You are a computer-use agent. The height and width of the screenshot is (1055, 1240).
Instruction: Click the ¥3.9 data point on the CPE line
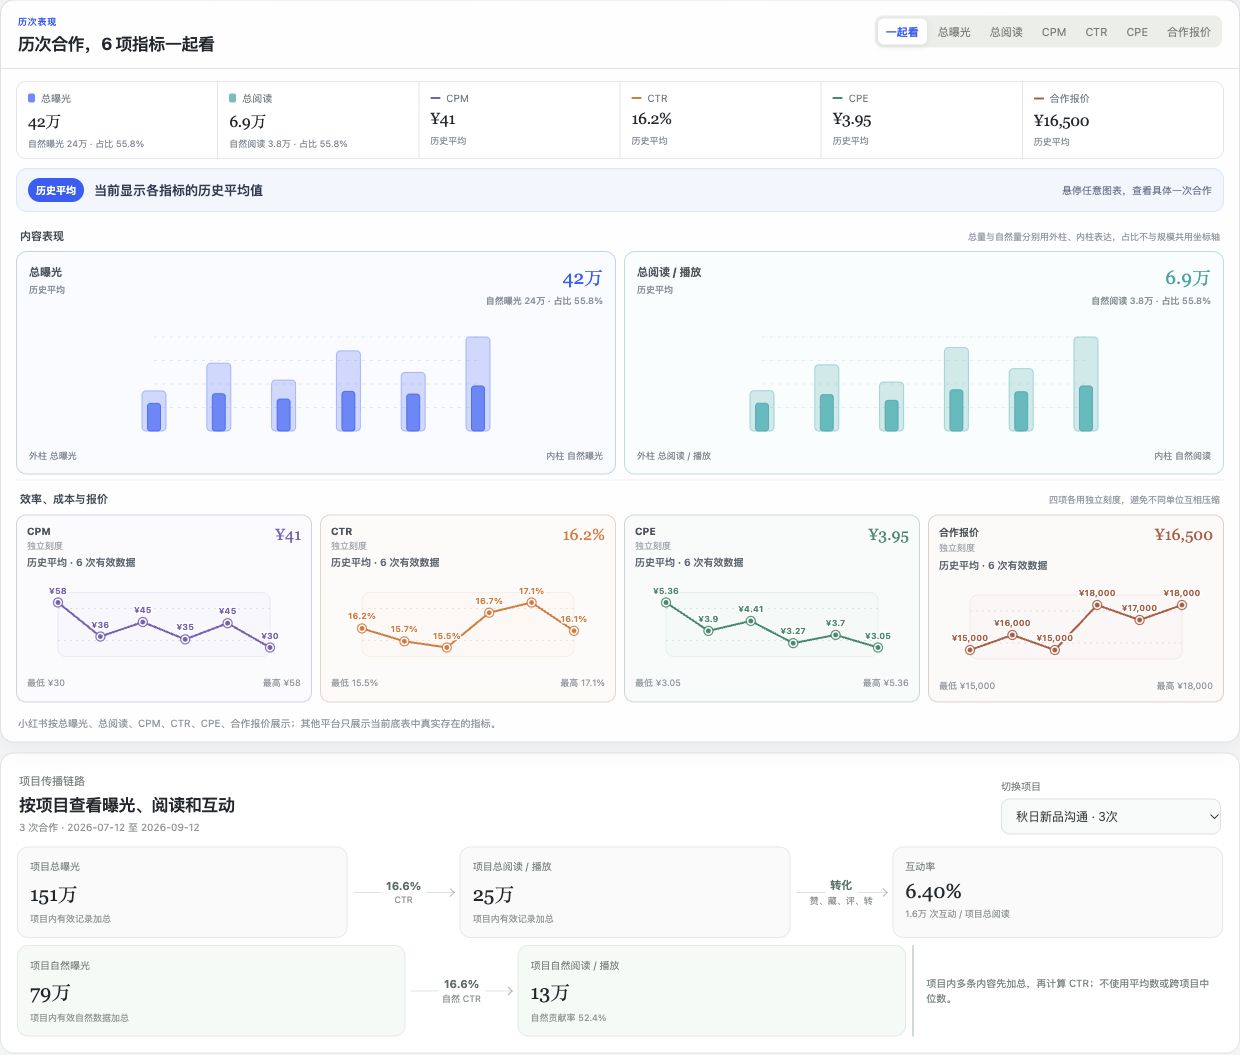click(708, 631)
